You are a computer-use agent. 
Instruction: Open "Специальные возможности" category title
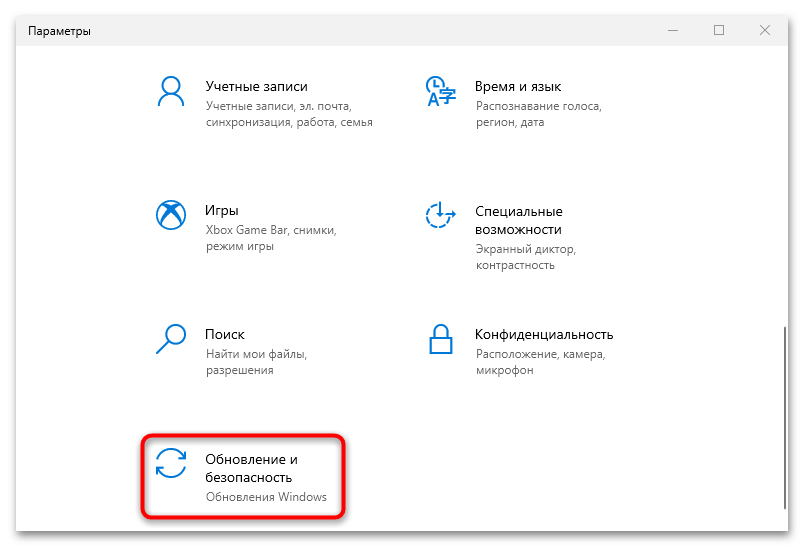518,220
